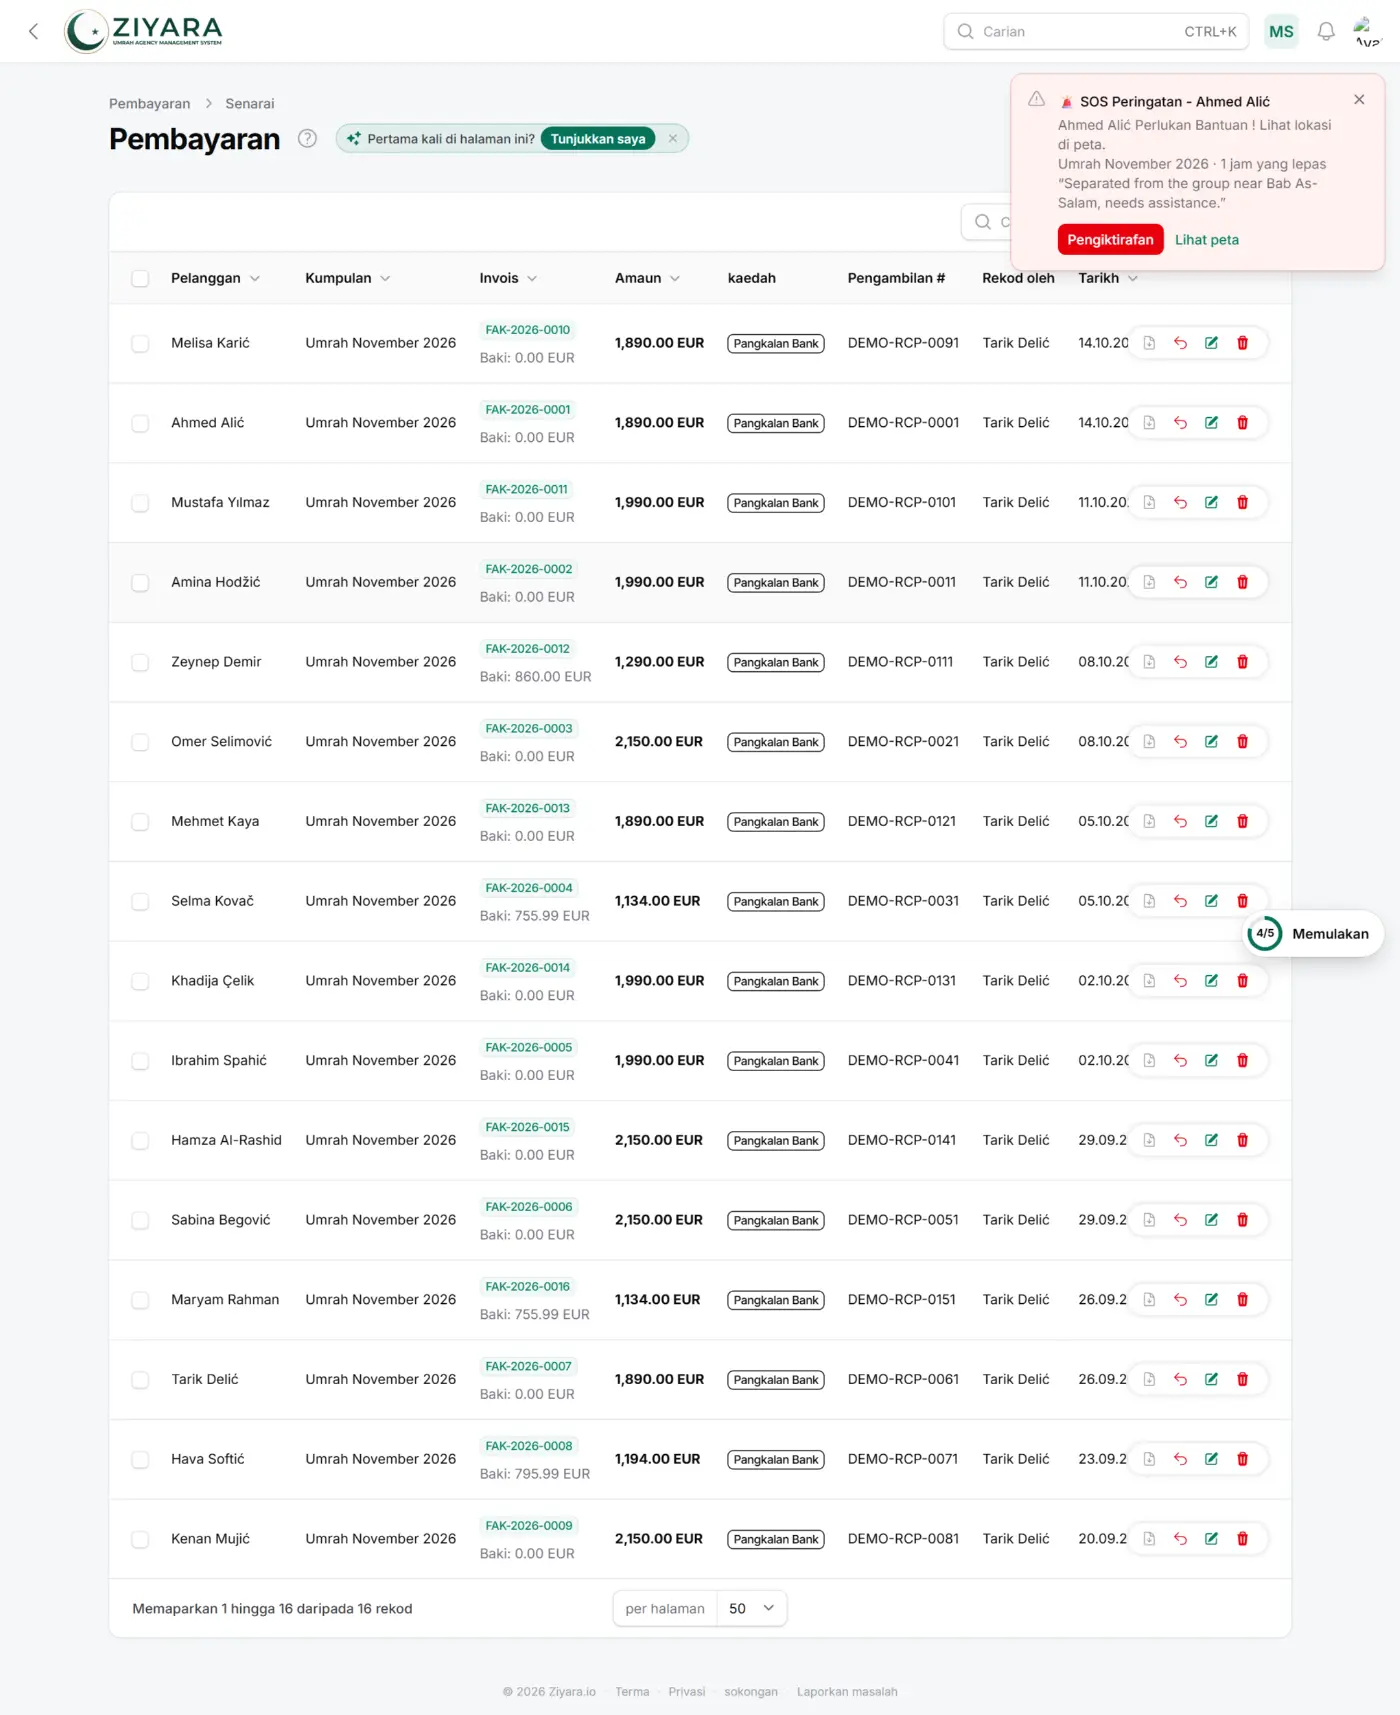Open invoice FAK-2026-0010
Viewport: 1400px width, 1715px height.
[x=527, y=330]
